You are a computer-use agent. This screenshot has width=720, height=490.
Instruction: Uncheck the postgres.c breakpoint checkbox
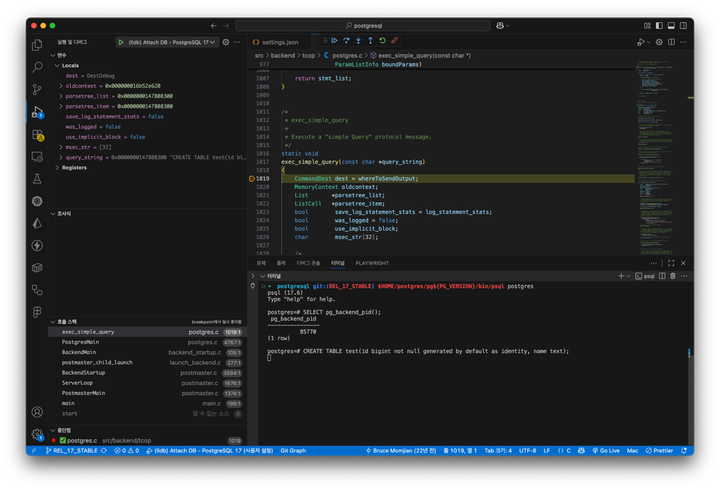[x=63, y=440]
